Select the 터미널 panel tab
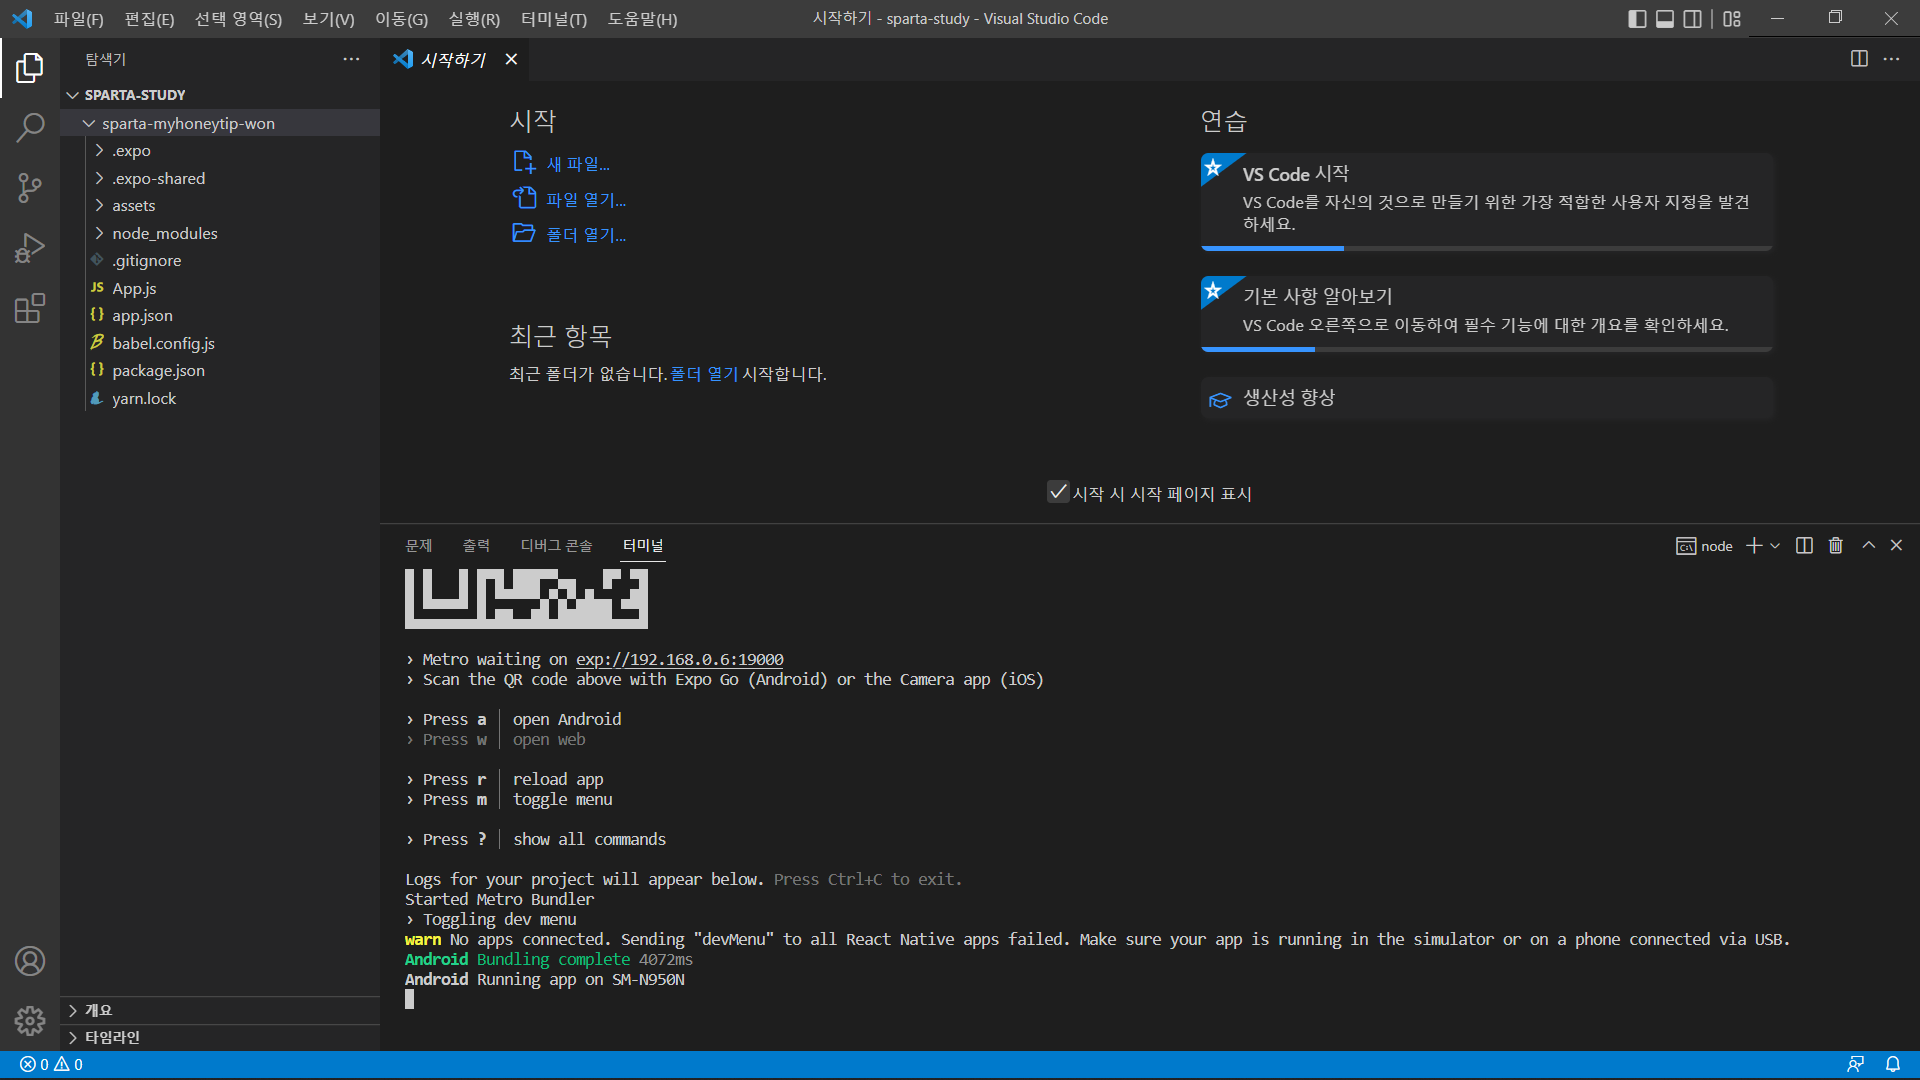 tap(643, 545)
